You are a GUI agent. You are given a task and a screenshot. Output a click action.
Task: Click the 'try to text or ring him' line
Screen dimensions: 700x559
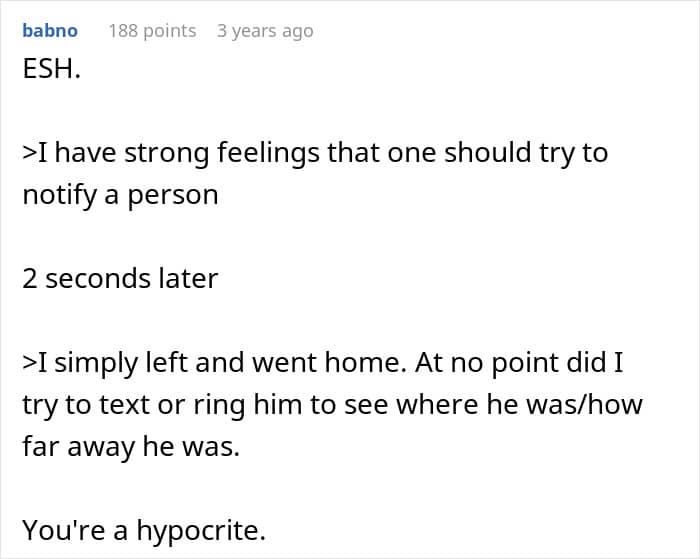pos(333,405)
